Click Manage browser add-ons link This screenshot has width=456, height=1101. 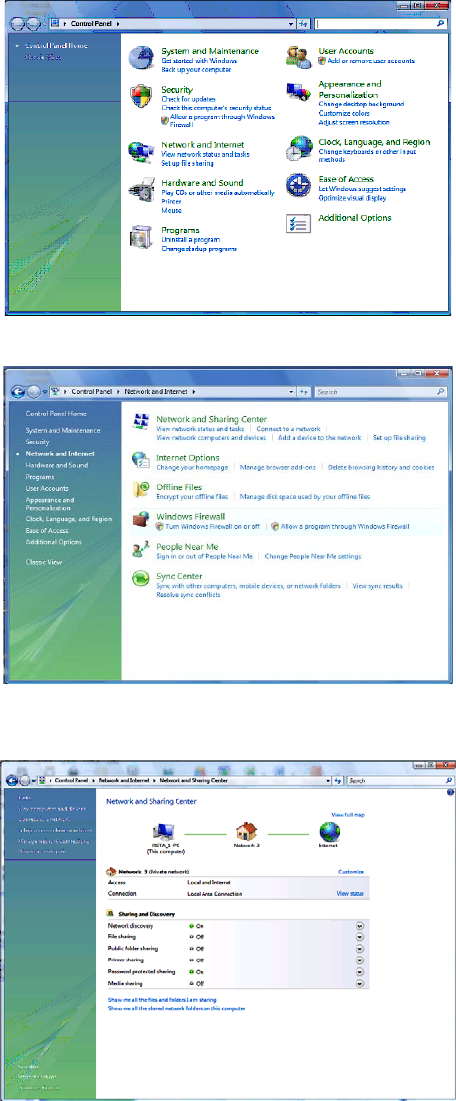pyautogui.click(x=278, y=468)
